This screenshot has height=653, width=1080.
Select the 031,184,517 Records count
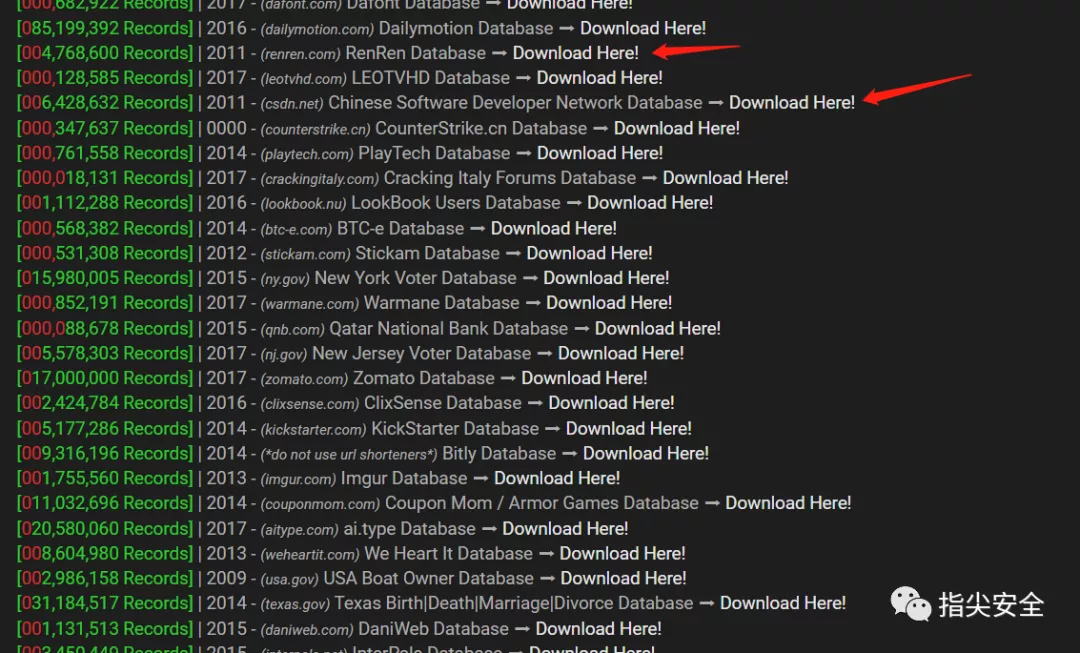click(105, 603)
